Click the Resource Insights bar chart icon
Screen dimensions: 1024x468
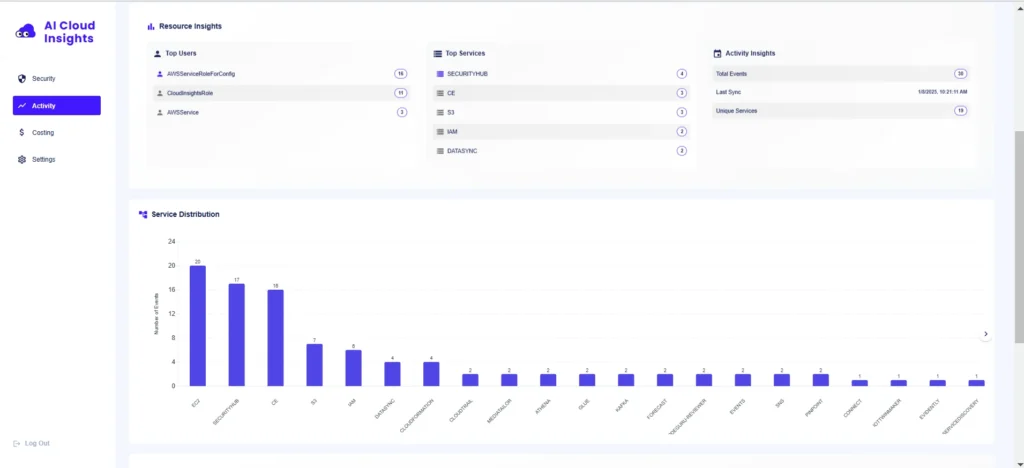pyautogui.click(x=151, y=26)
